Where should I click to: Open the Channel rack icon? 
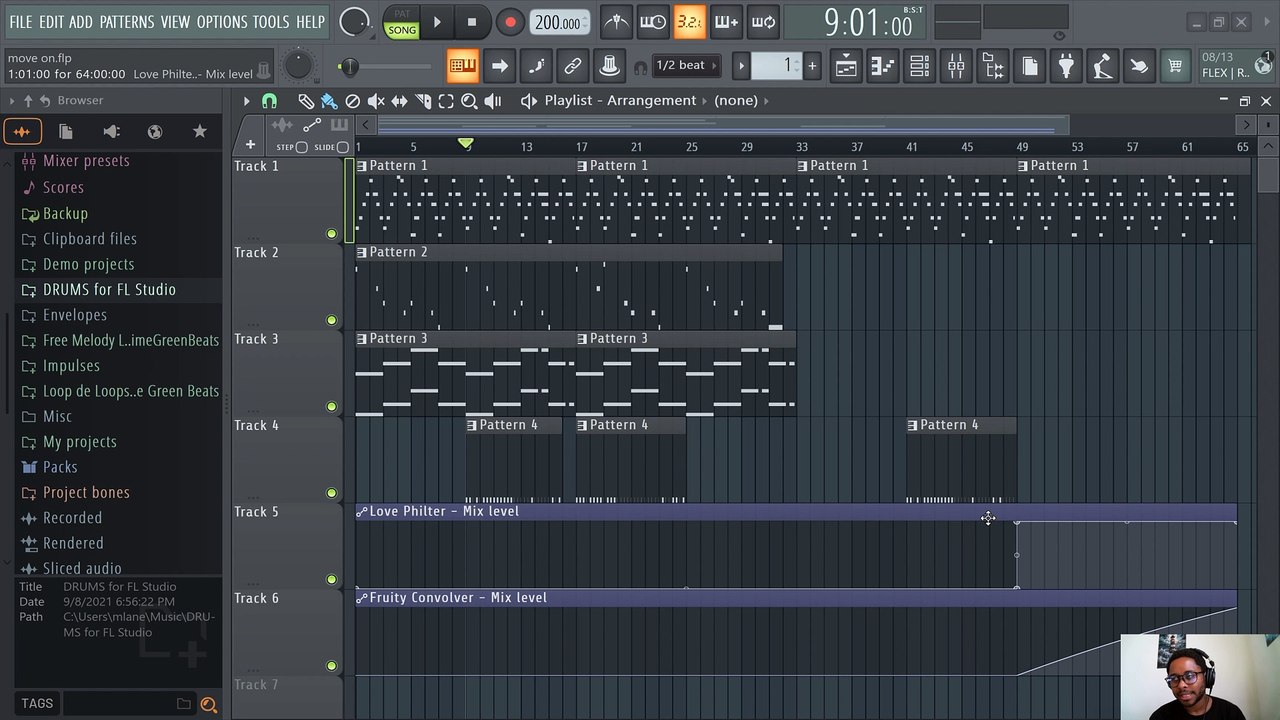(919, 66)
